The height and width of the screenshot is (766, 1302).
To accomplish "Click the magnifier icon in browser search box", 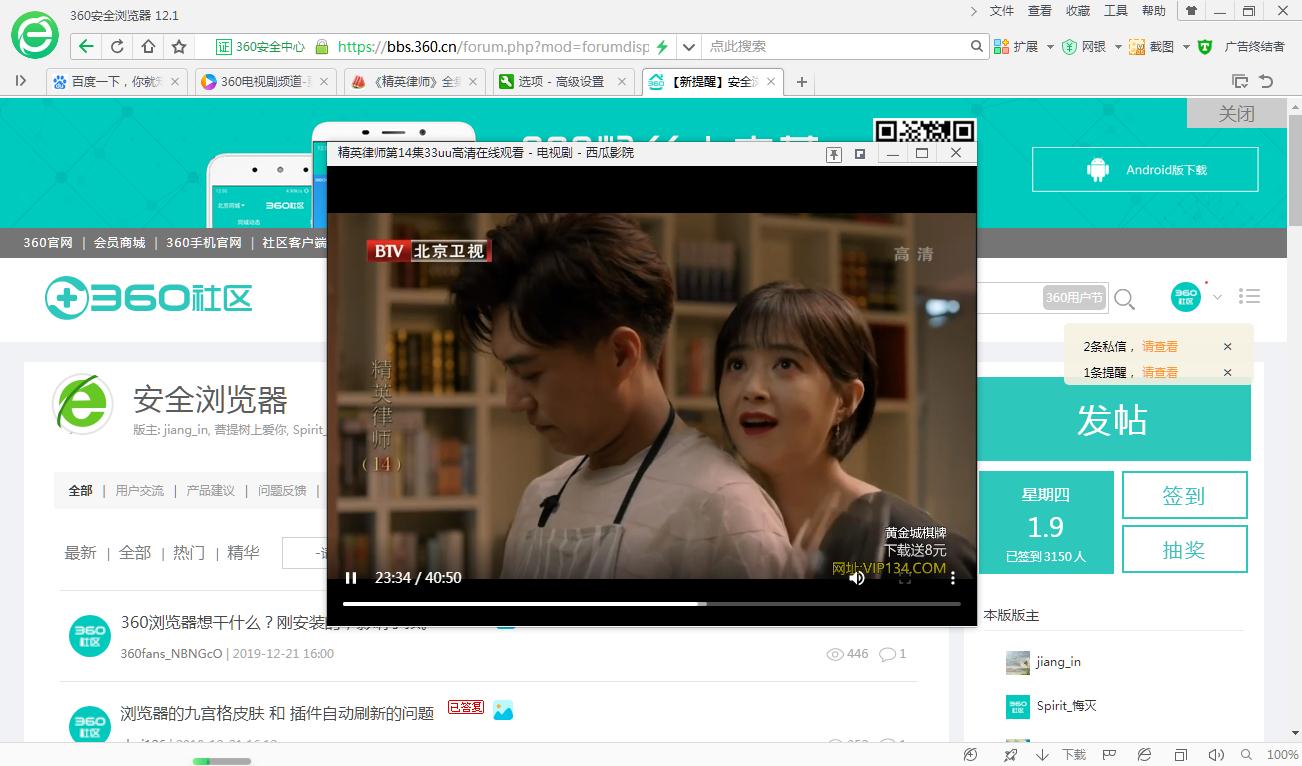I will click(978, 46).
